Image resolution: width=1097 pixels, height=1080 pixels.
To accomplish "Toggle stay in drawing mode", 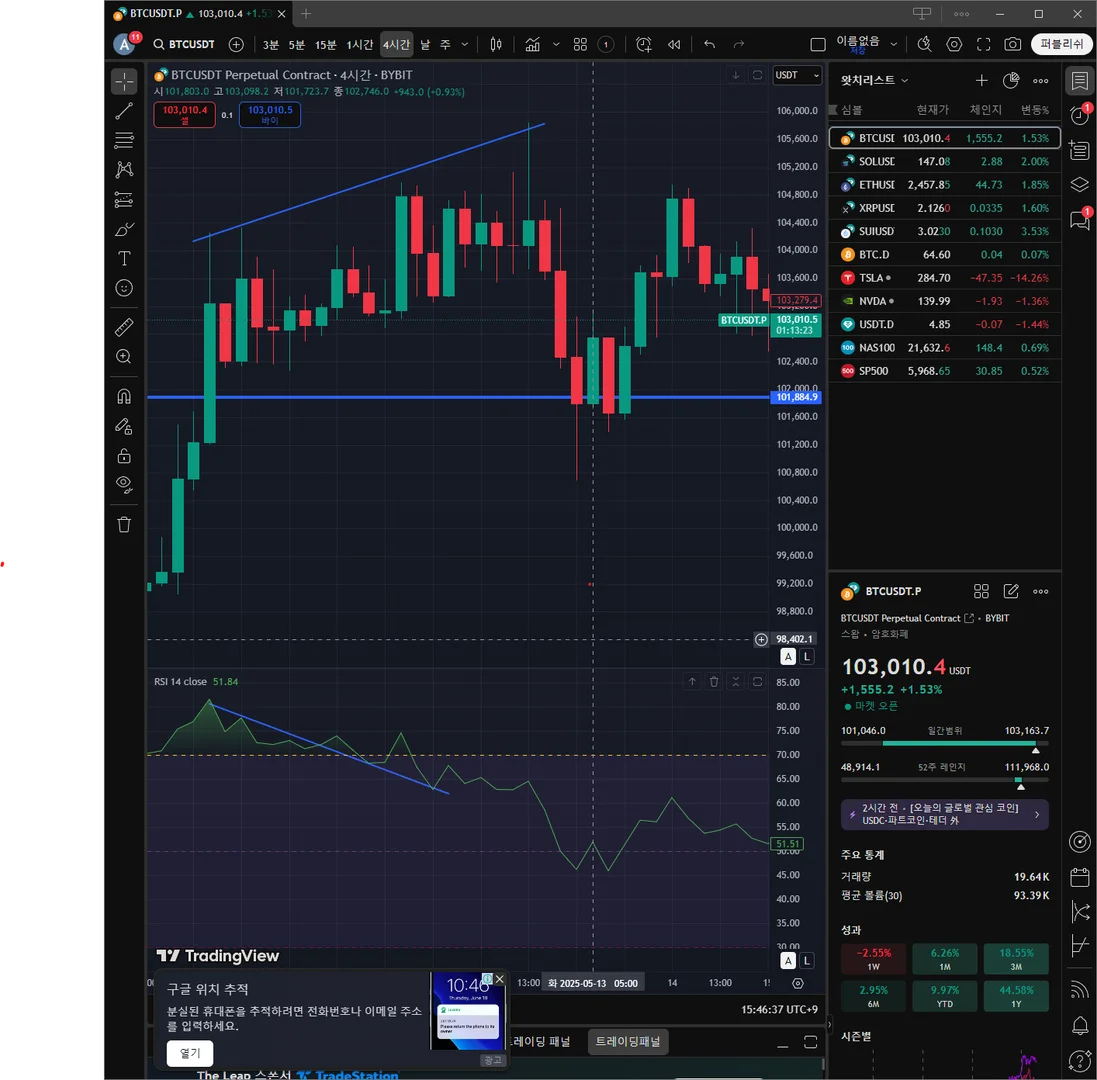I will point(124,427).
